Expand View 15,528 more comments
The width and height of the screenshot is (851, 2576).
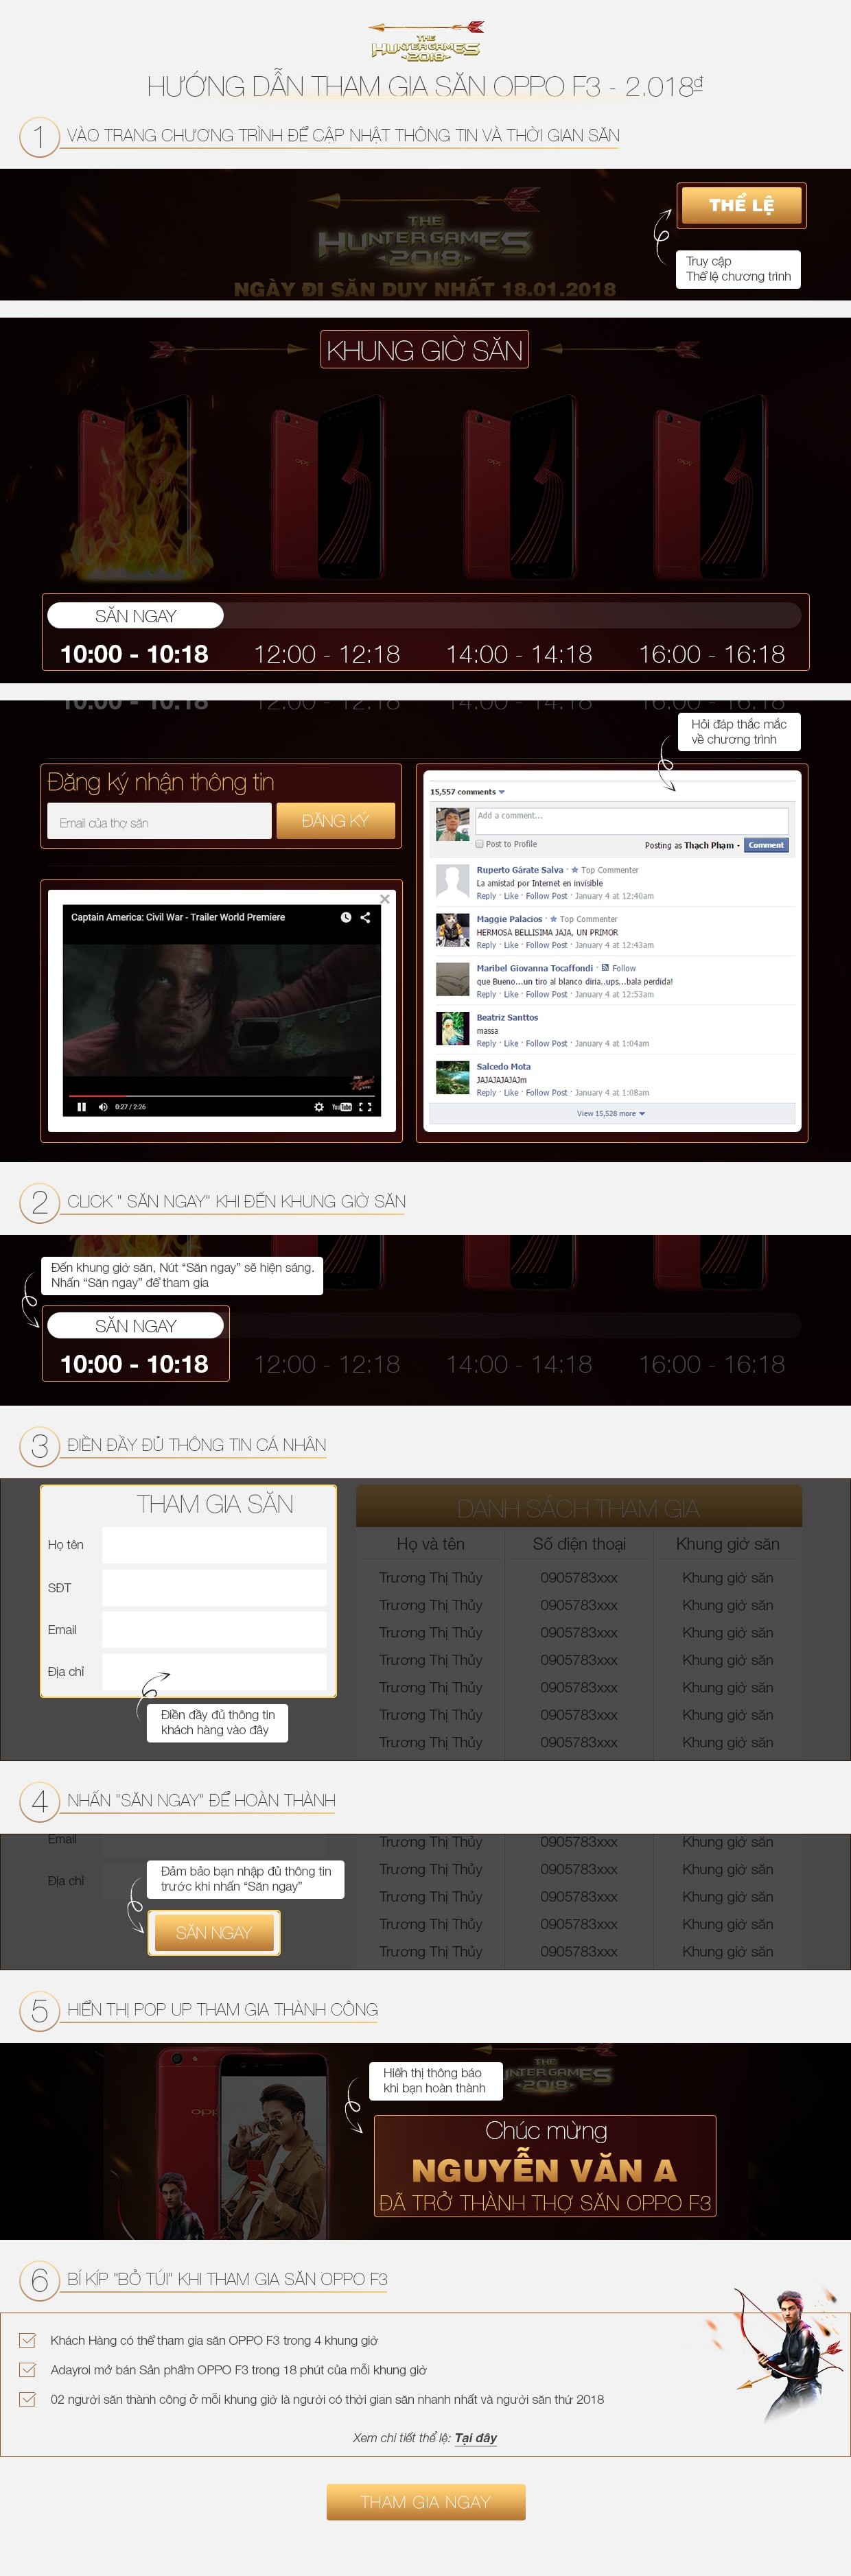click(611, 1113)
